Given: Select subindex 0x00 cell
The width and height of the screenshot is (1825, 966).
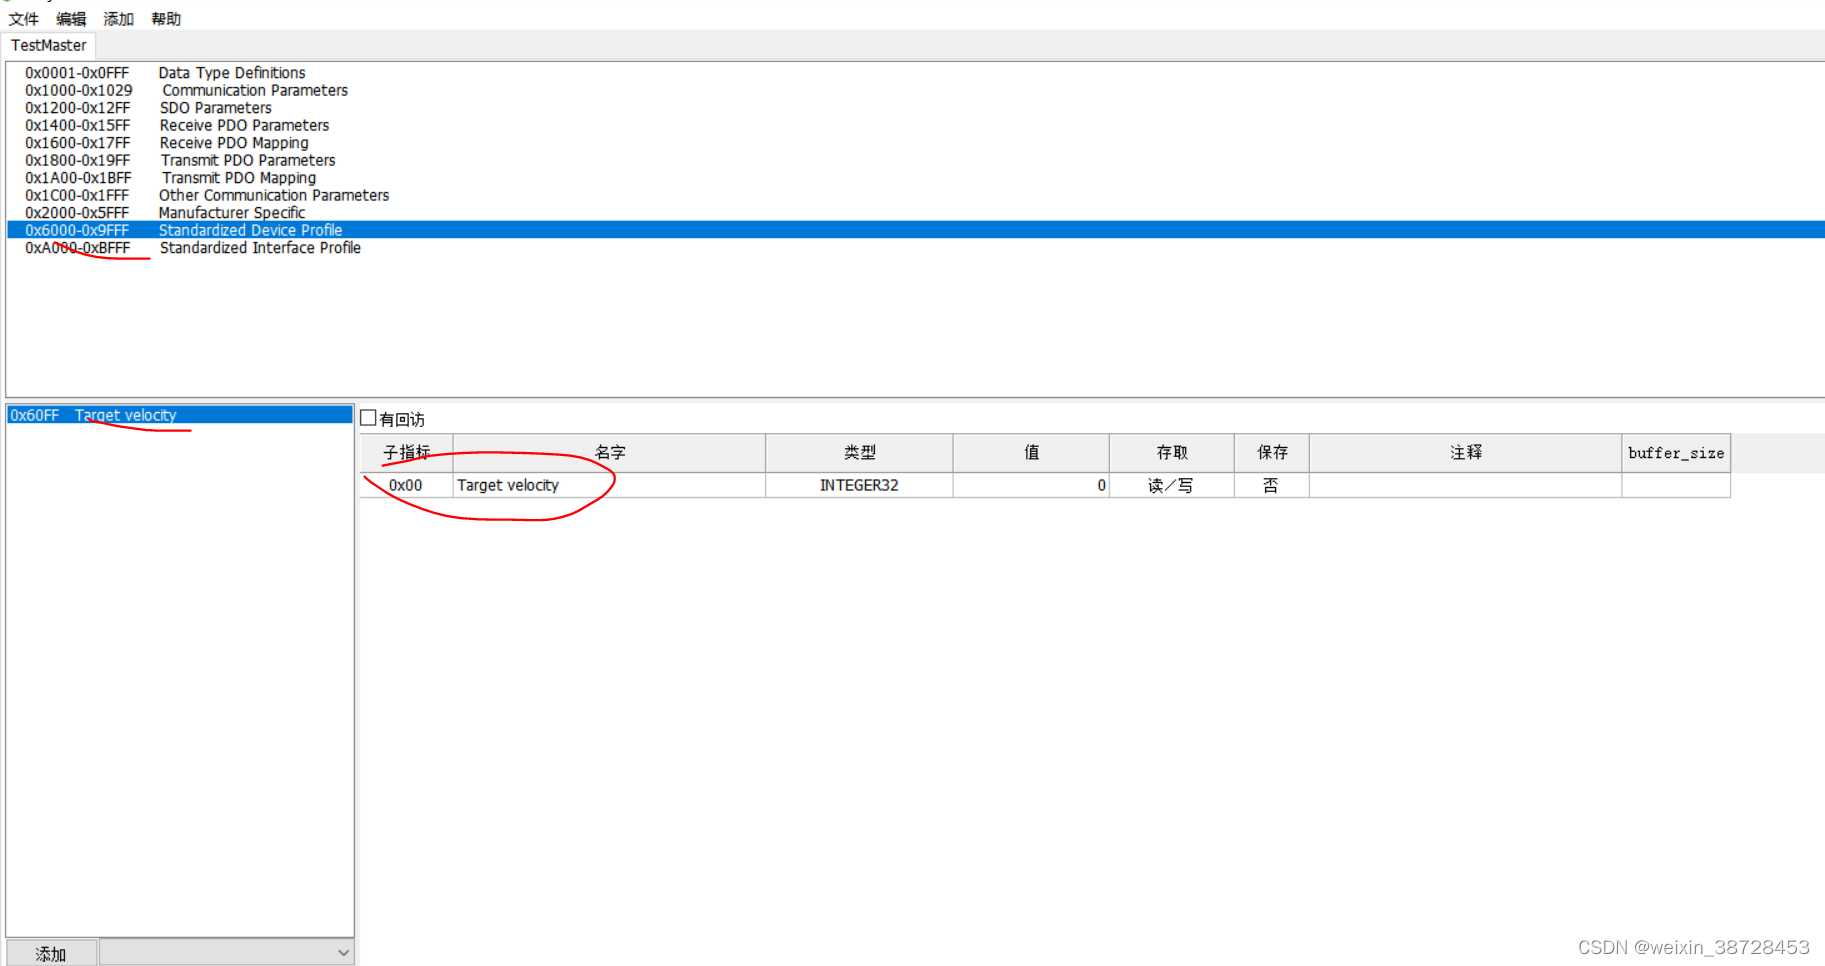Looking at the screenshot, I should pyautogui.click(x=406, y=485).
